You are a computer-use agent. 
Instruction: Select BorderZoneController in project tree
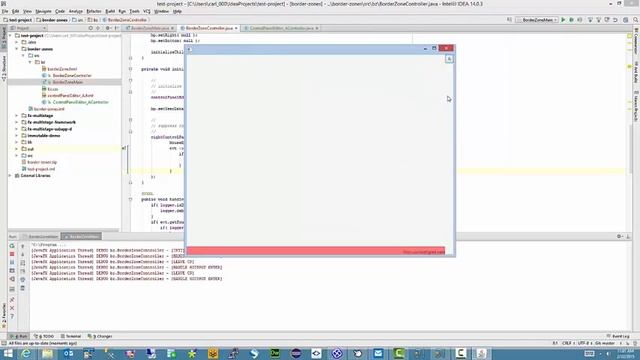click(x=72, y=76)
